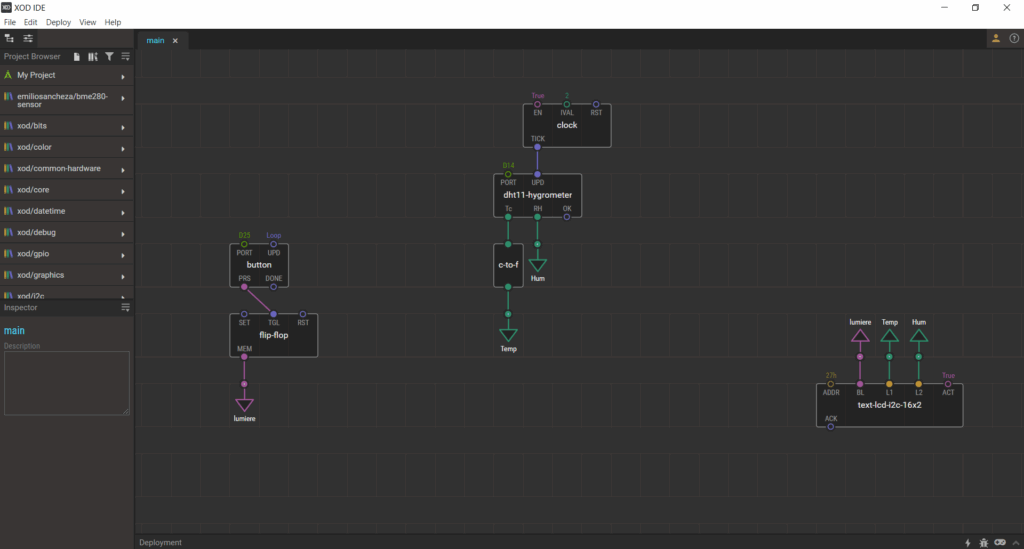Open the Help menu
Screen dimensions: 1024x549
(113, 22)
